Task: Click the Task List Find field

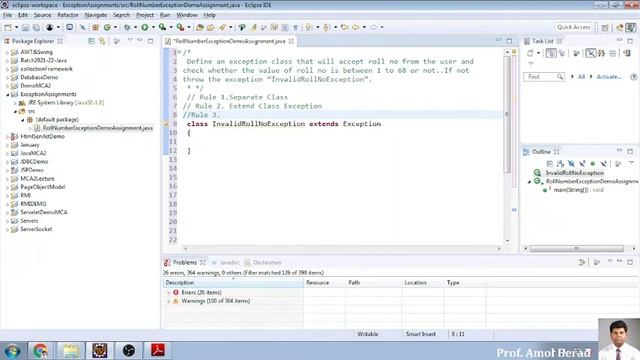Action: pos(544,77)
